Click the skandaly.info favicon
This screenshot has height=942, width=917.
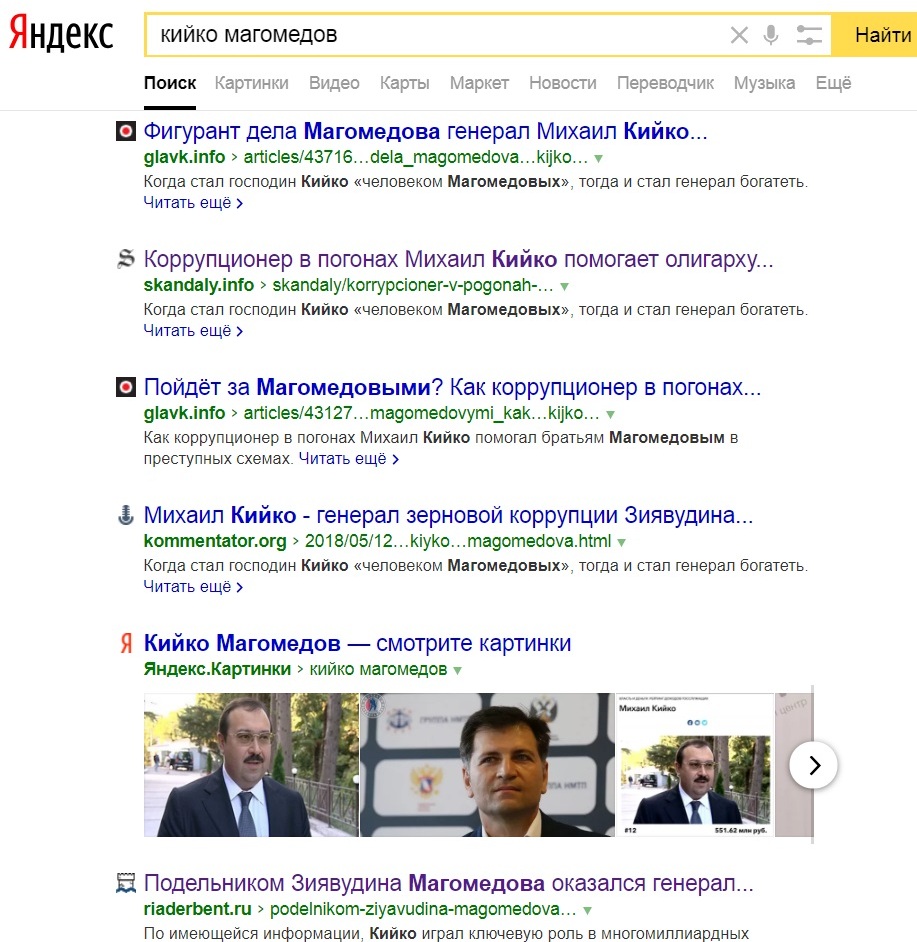125,260
